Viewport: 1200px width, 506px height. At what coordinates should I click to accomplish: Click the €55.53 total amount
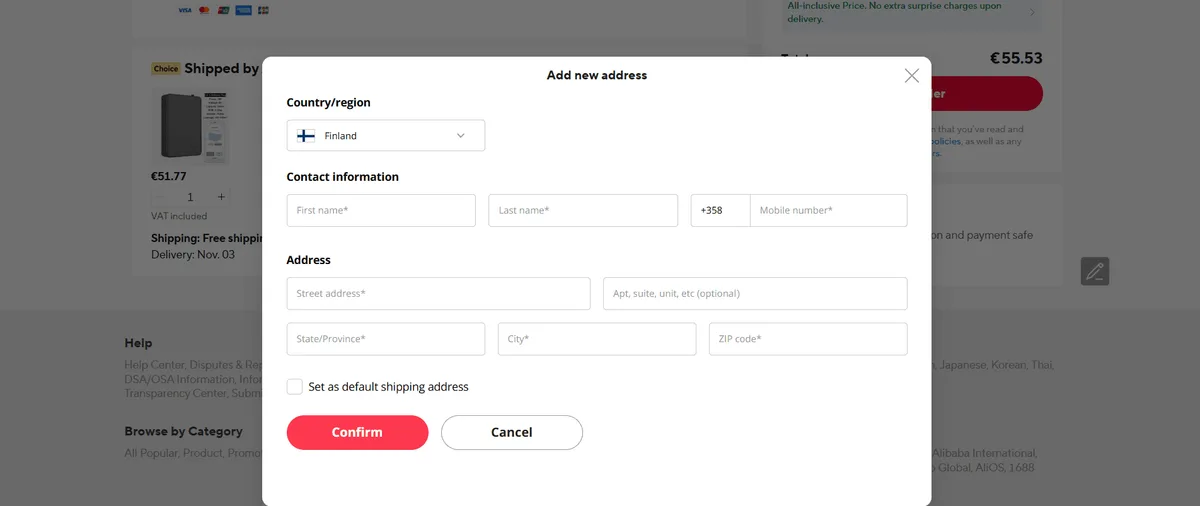tap(1016, 59)
